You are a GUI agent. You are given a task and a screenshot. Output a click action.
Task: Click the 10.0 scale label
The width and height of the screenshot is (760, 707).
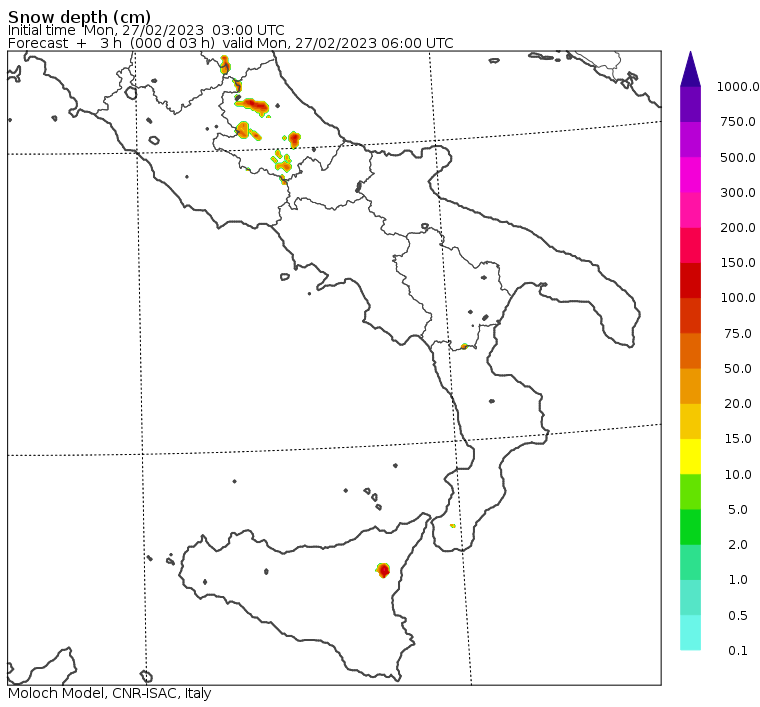click(x=738, y=474)
